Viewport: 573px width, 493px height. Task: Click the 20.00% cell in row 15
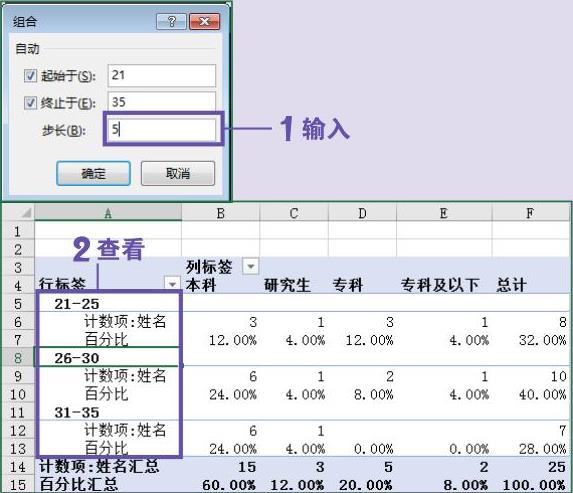[x=366, y=485]
